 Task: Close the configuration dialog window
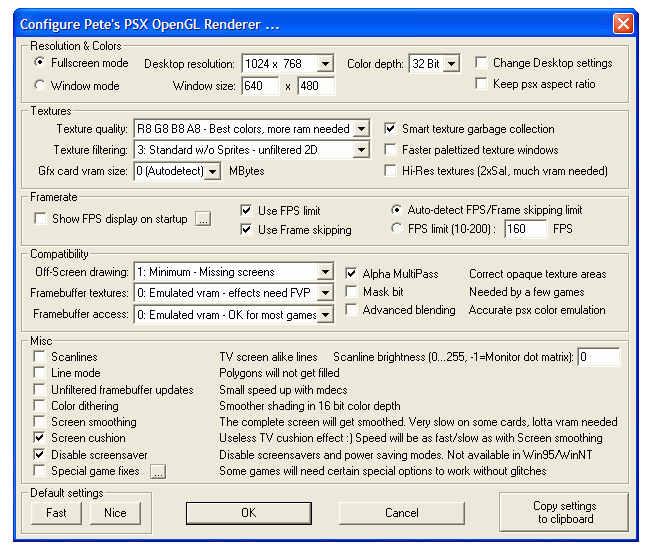pos(622,23)
